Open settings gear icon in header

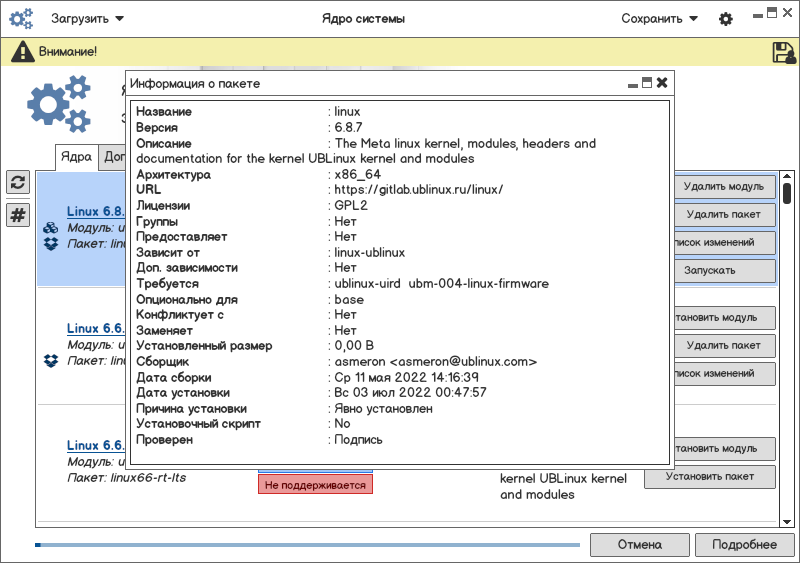tap(726, 19)
